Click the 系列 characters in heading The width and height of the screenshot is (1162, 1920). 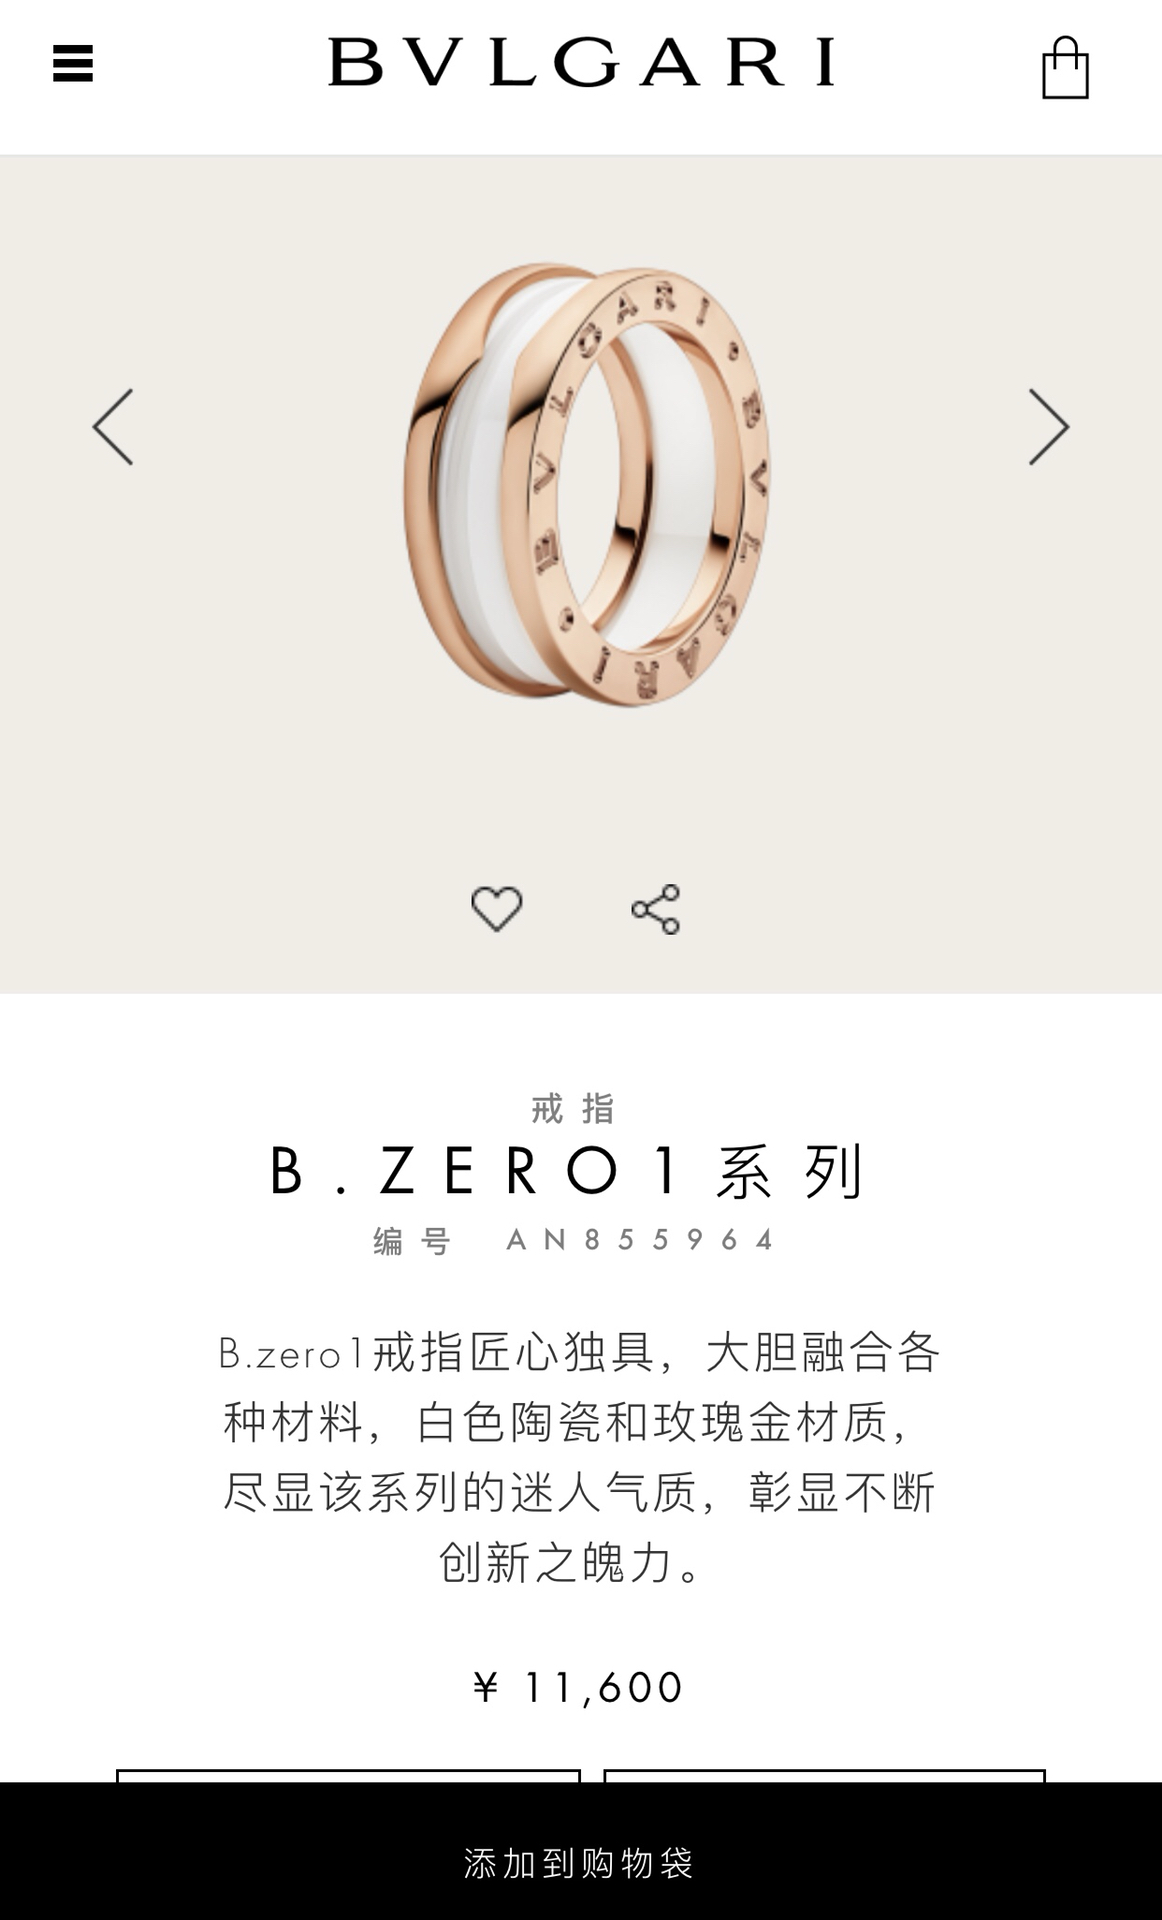tap(789, 1171)
